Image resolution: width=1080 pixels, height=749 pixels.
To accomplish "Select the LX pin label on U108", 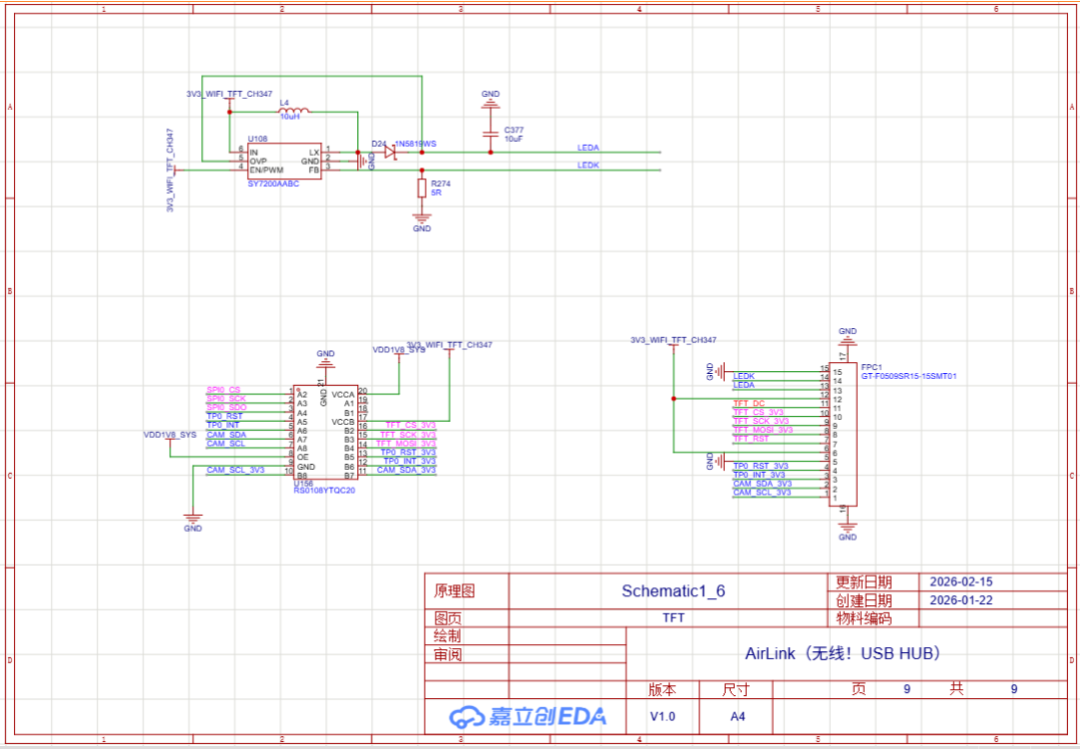I will click(x=314, y=152).
